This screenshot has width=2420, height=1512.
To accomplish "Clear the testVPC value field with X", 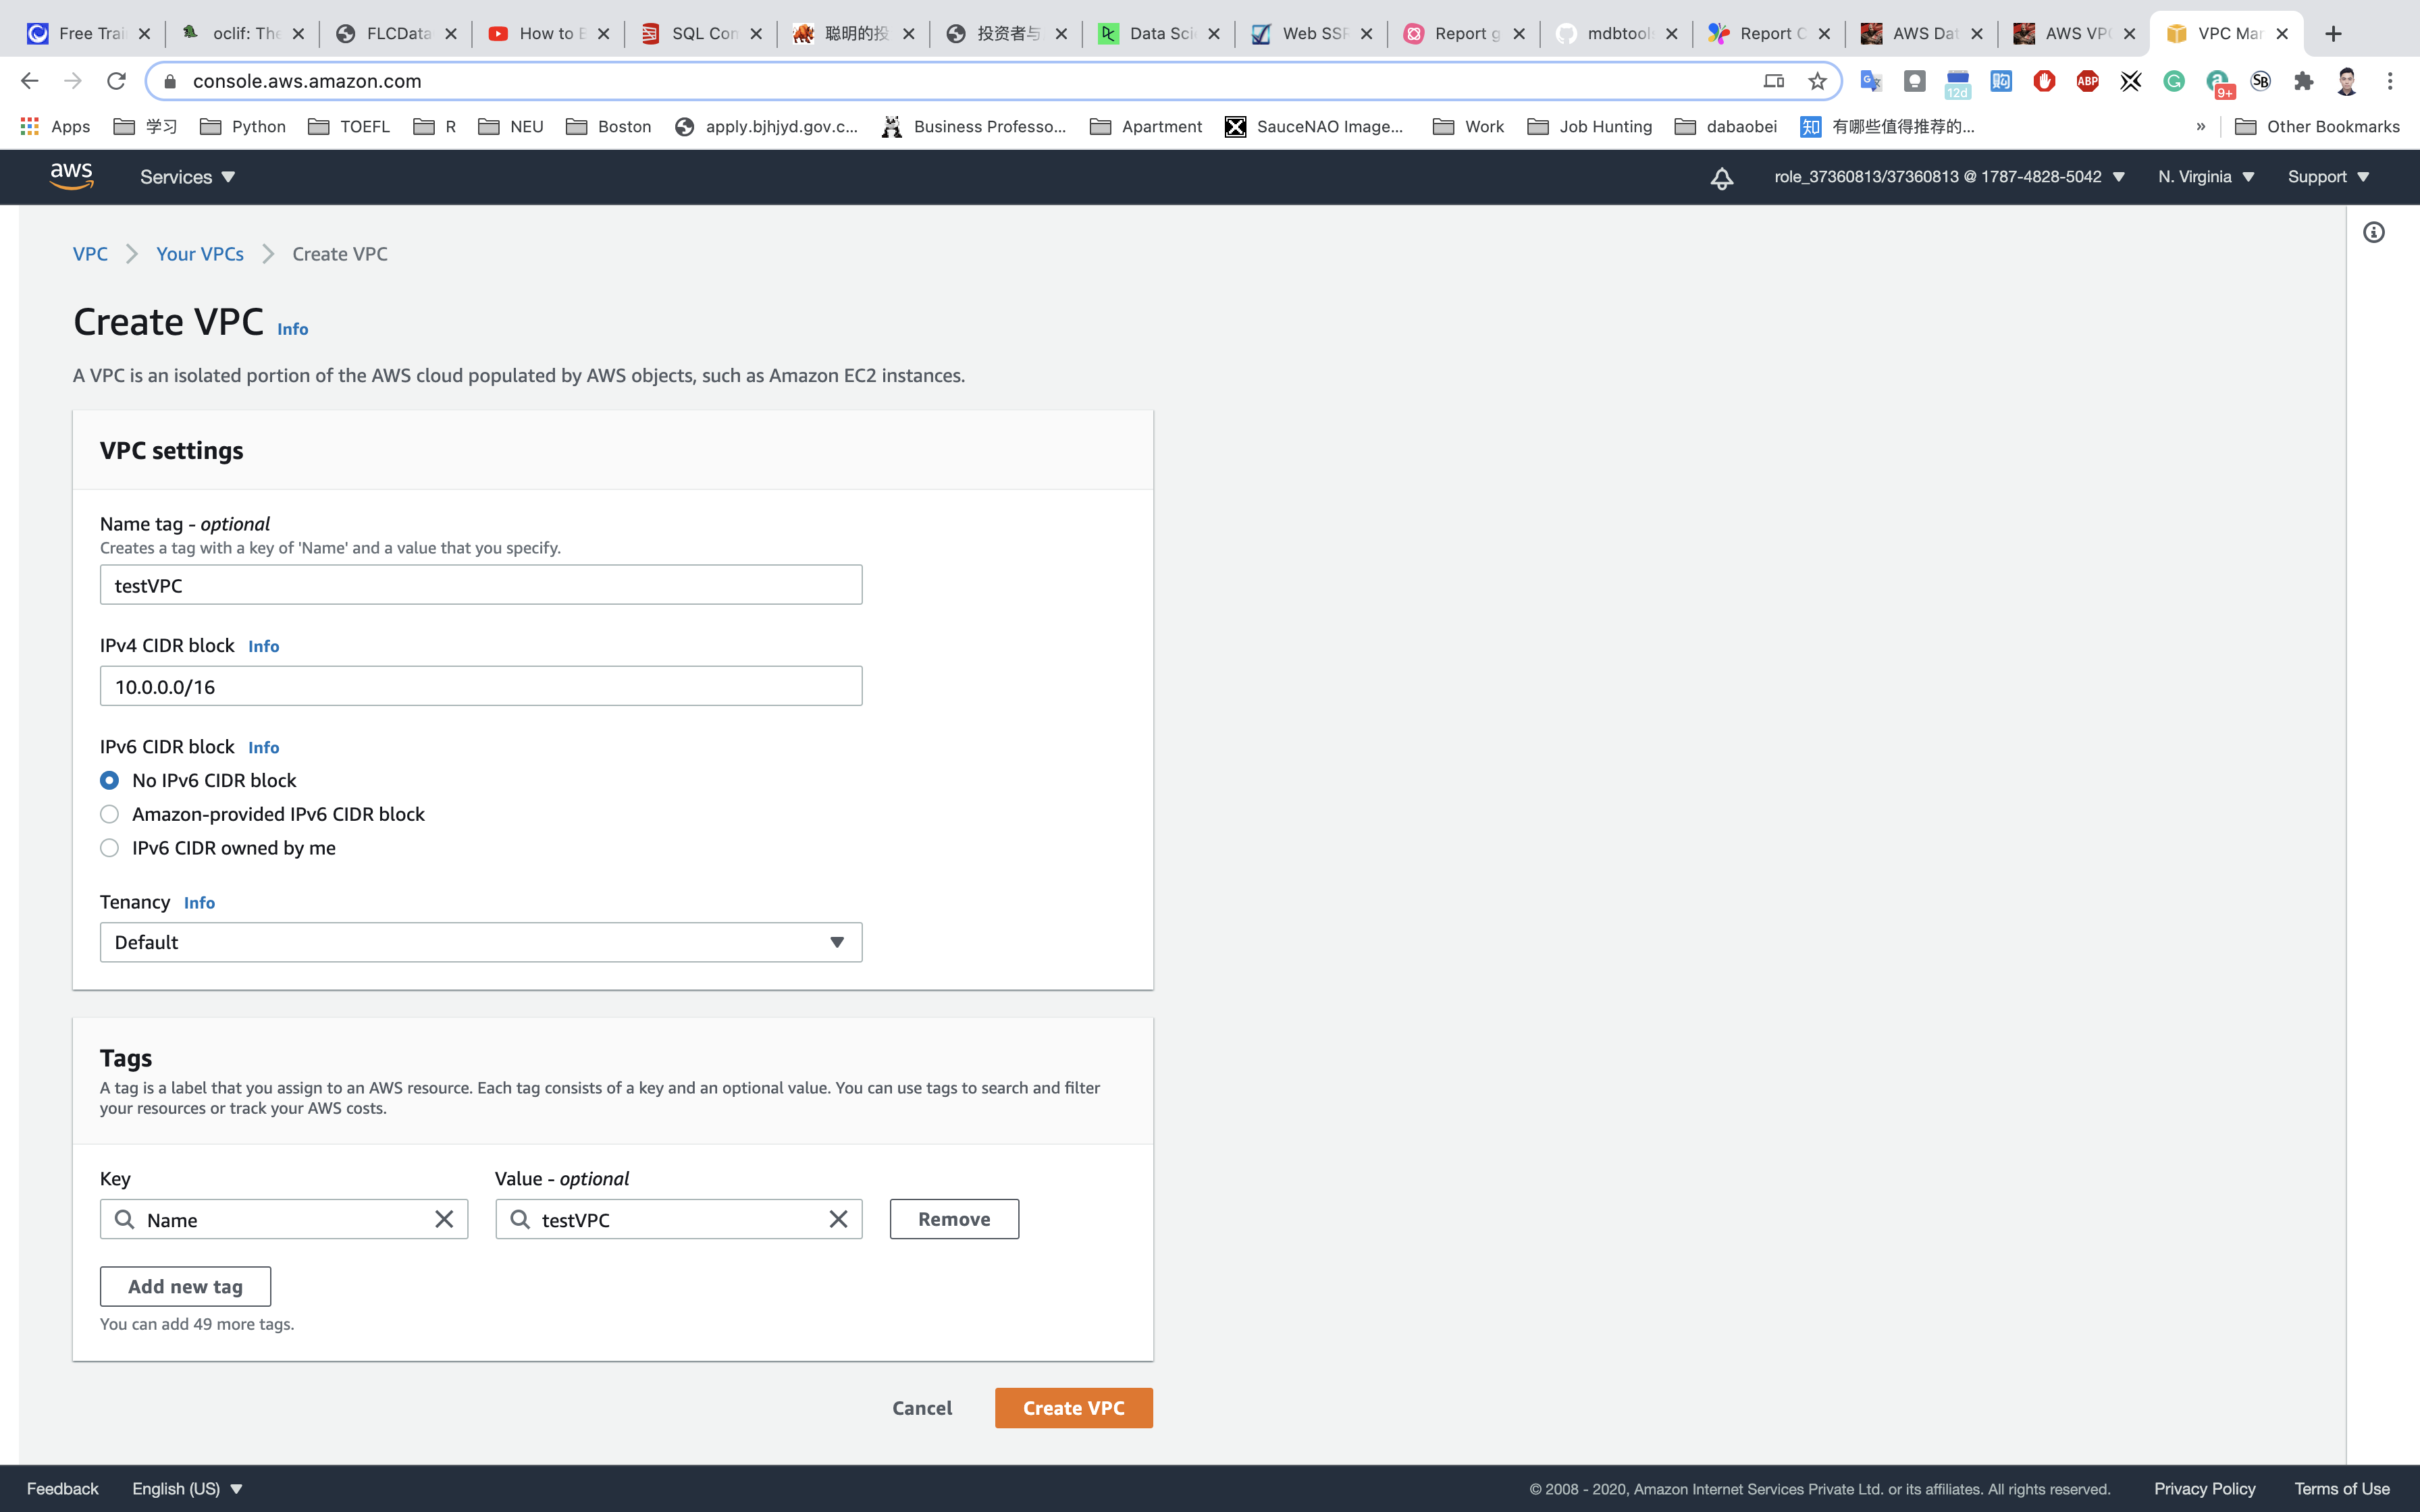I will (838, 1219).
